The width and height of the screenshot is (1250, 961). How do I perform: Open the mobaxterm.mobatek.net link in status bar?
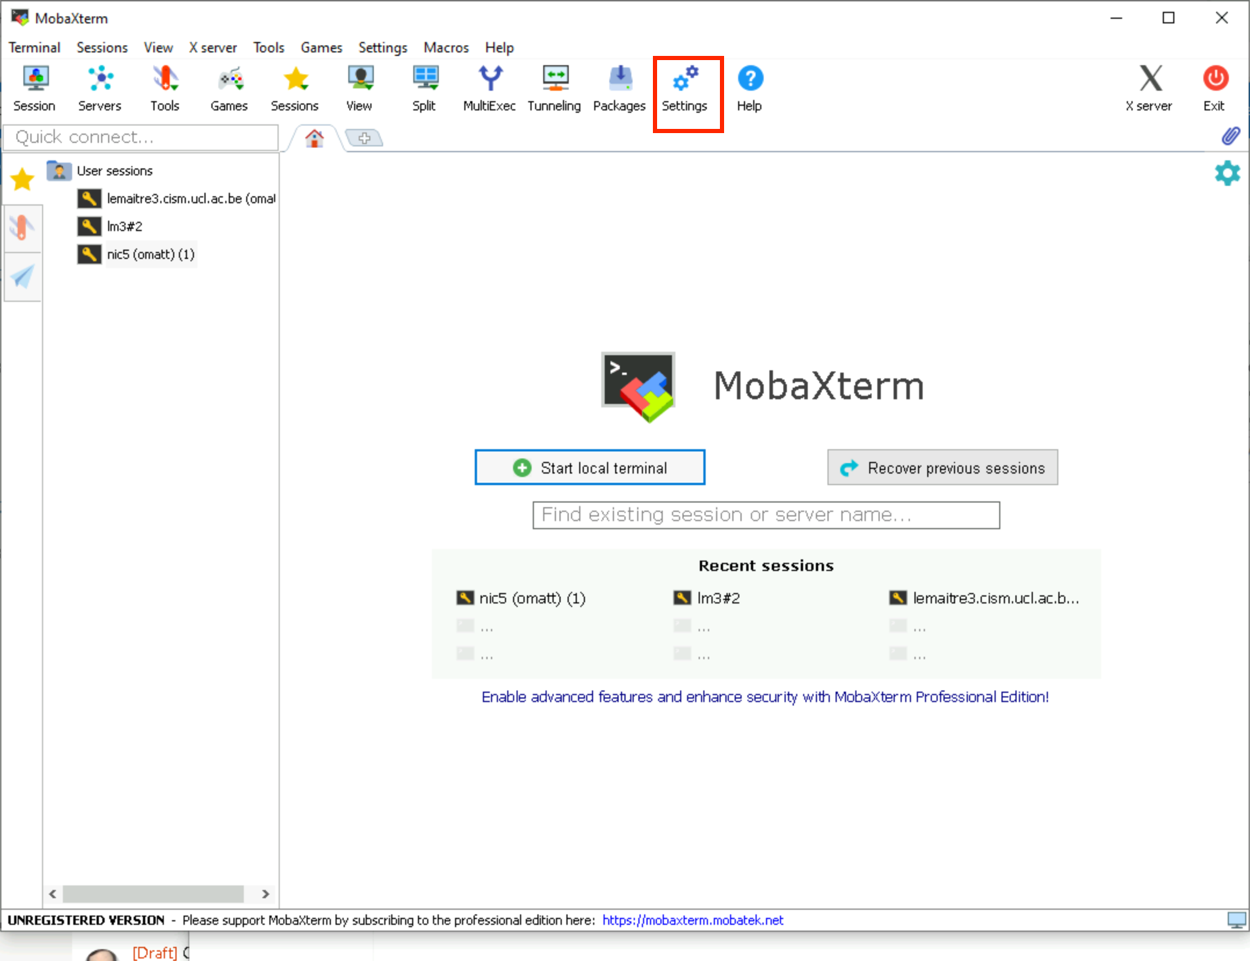pyautogui.click(x=693, y=920)
